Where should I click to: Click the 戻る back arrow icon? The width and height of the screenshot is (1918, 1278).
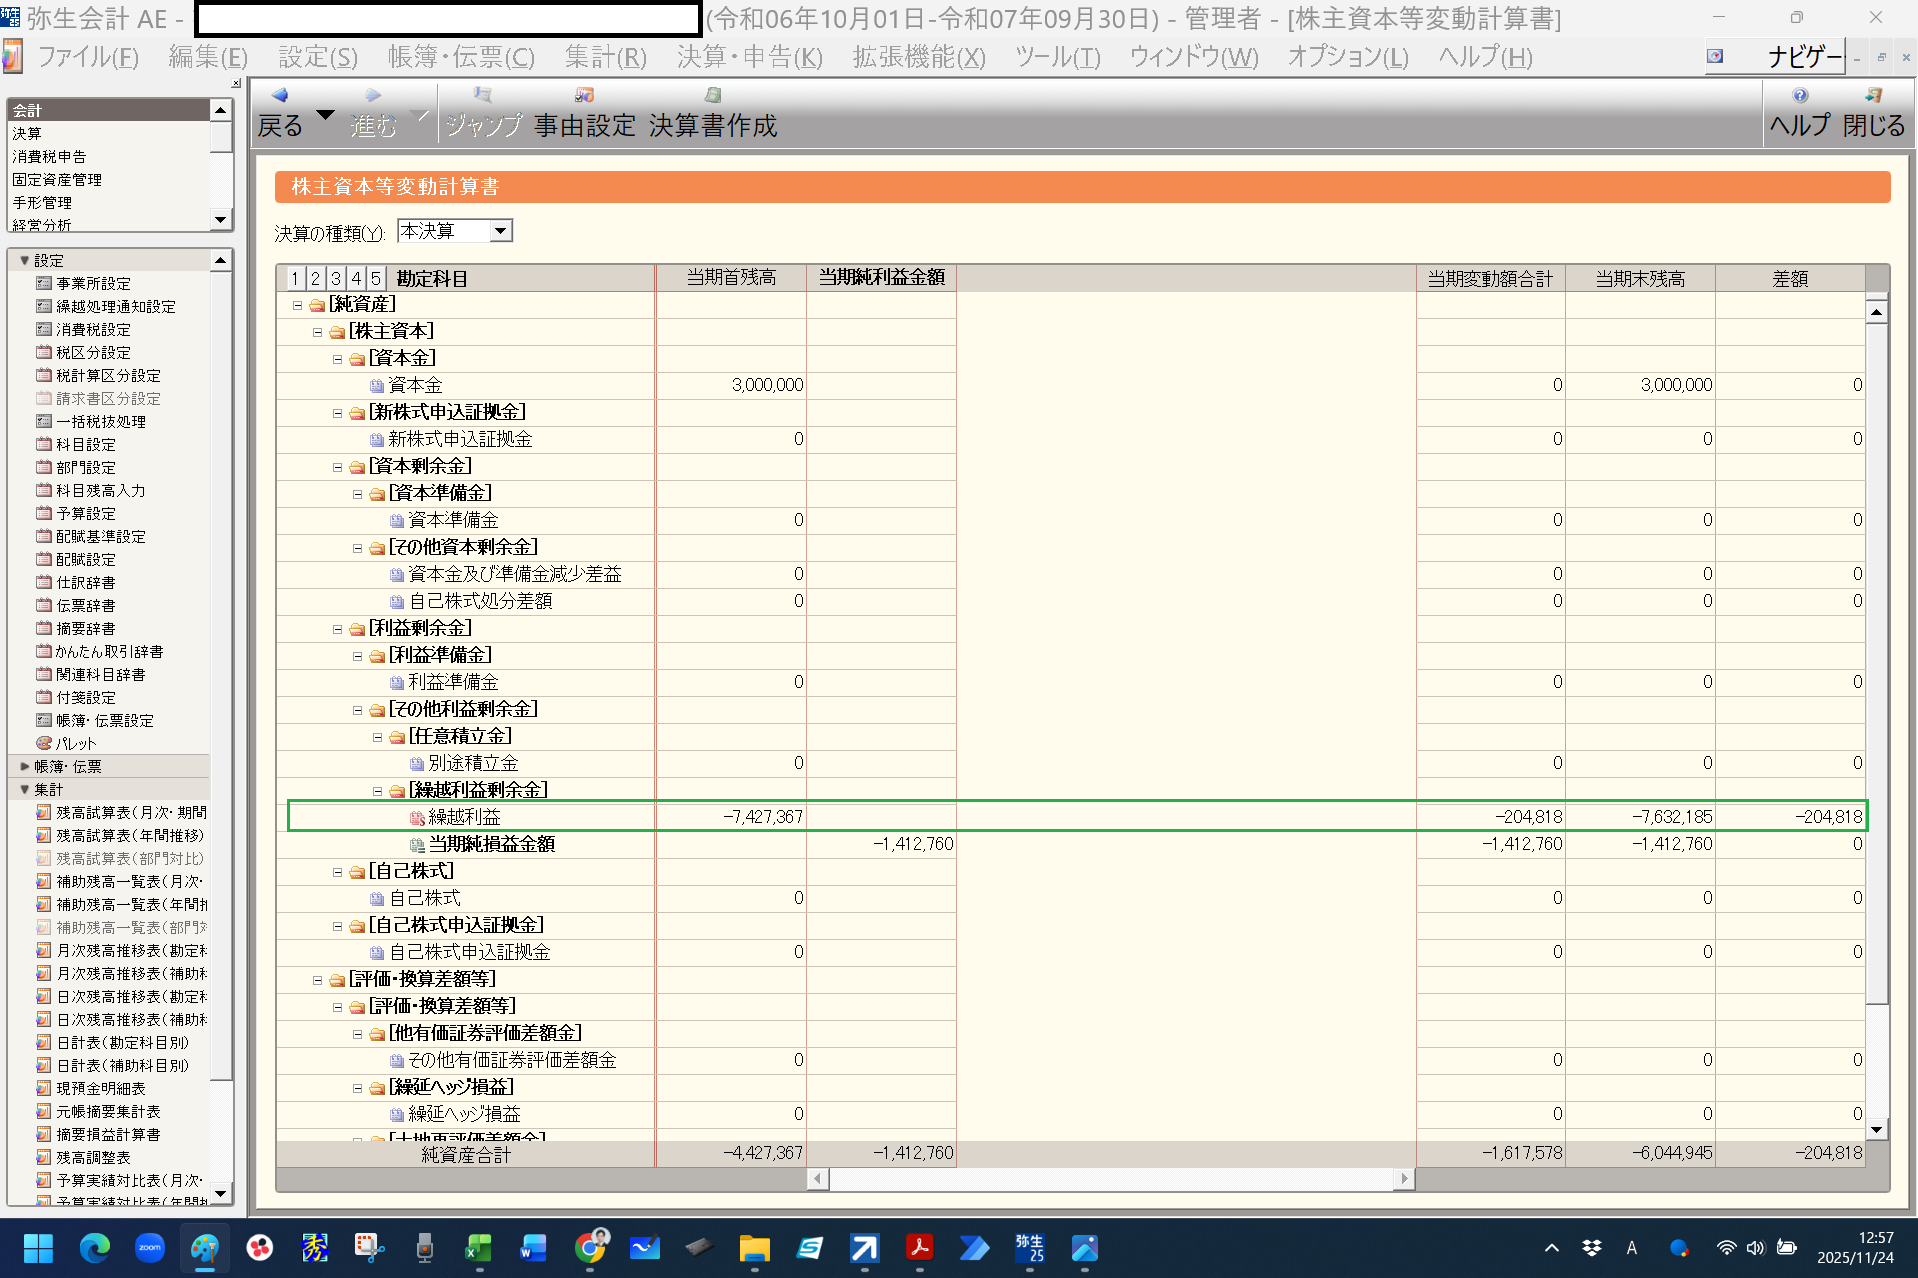279,96
